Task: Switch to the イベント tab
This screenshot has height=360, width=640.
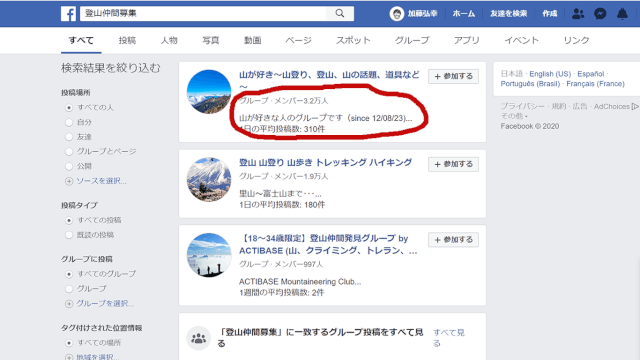Action: pyautogui.click(x=521, y=40)
